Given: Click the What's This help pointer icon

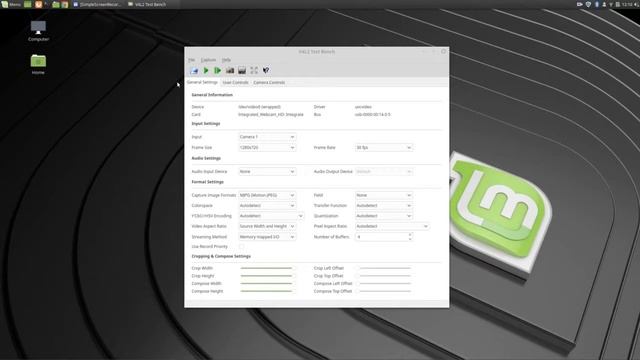Looking at the screenshot, I should pos(266,71).
